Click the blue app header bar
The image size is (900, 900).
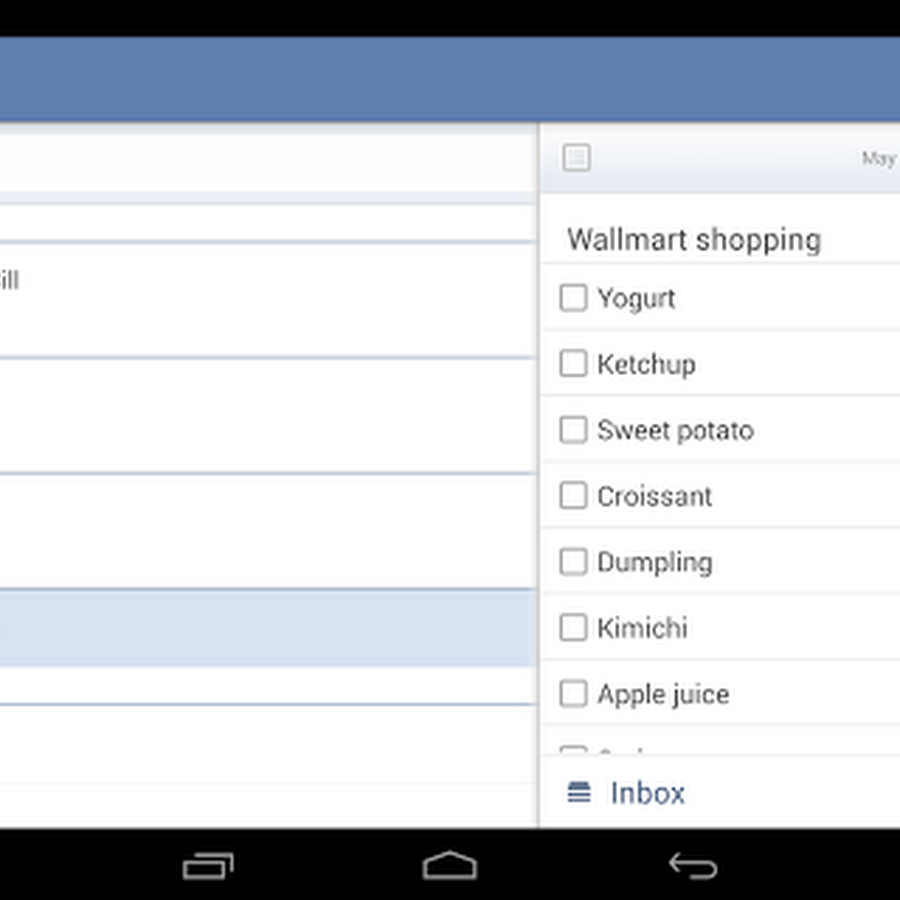click(450, 79)
